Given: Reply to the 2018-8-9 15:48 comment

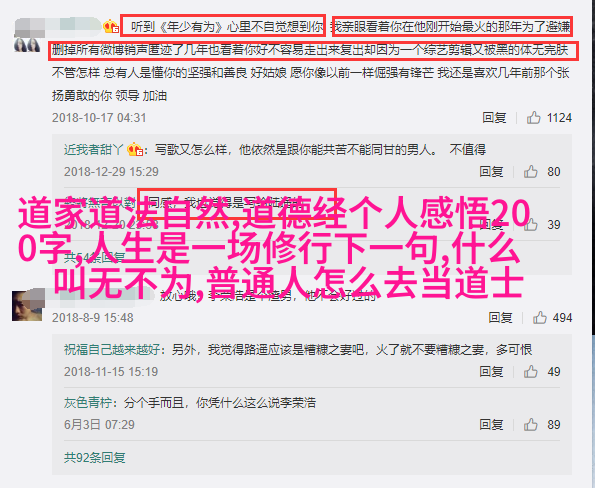Looking at the screenshot, I should tap(500, 317).
